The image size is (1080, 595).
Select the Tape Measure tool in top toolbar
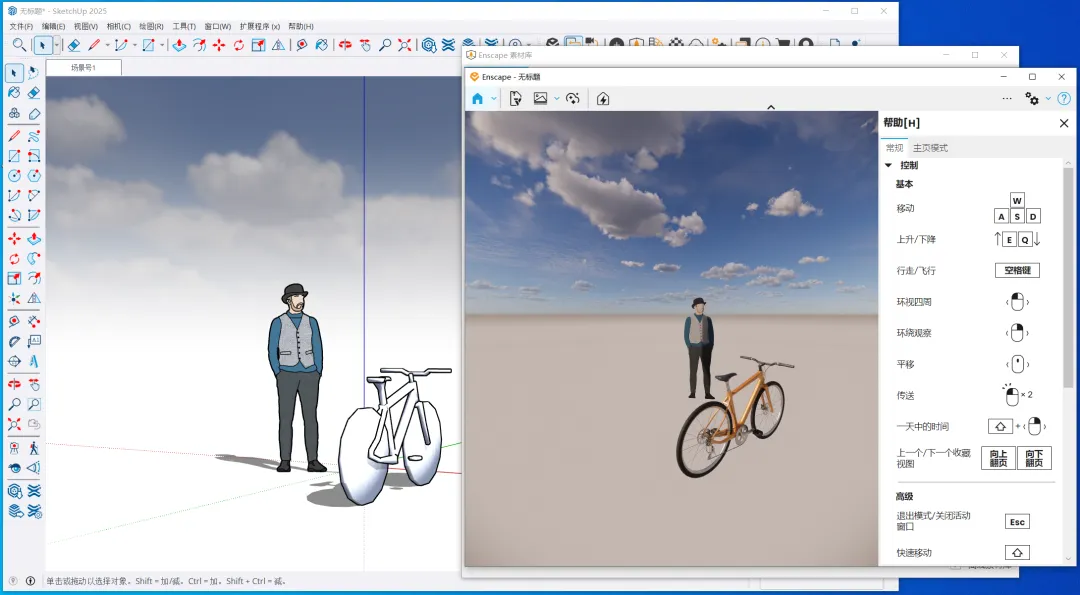[302, 45]
